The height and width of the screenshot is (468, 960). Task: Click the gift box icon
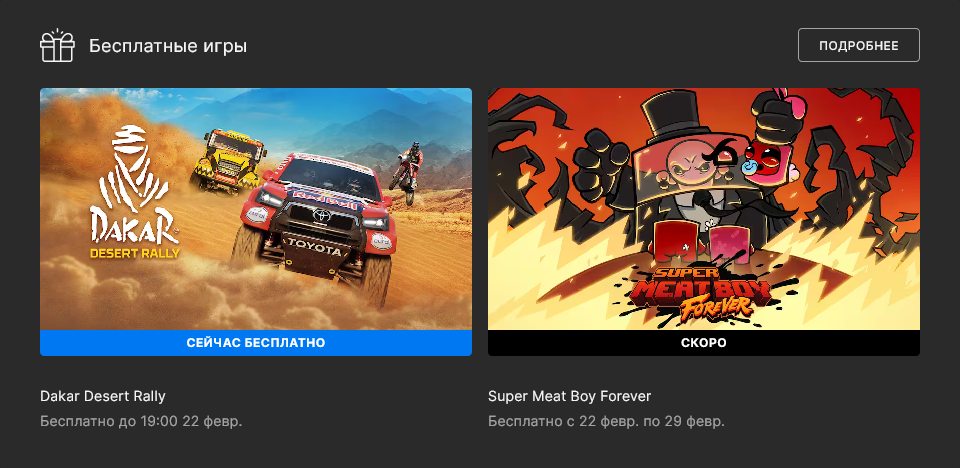coord(58,45)
